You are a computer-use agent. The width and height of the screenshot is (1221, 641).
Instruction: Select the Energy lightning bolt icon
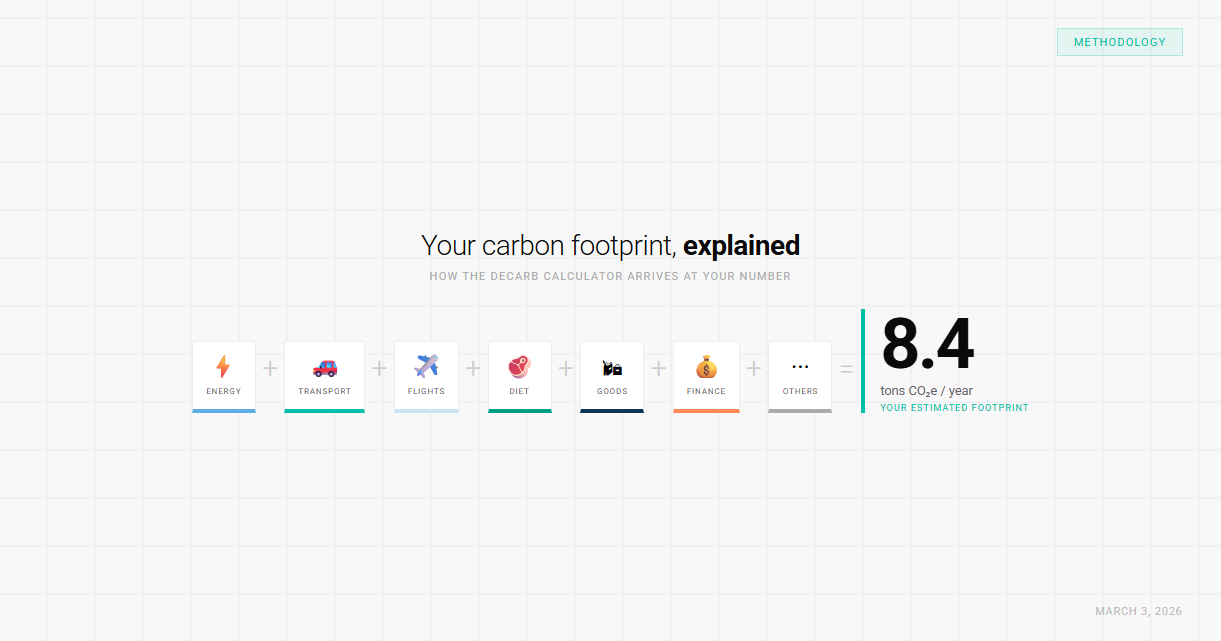tap(223, 365)
